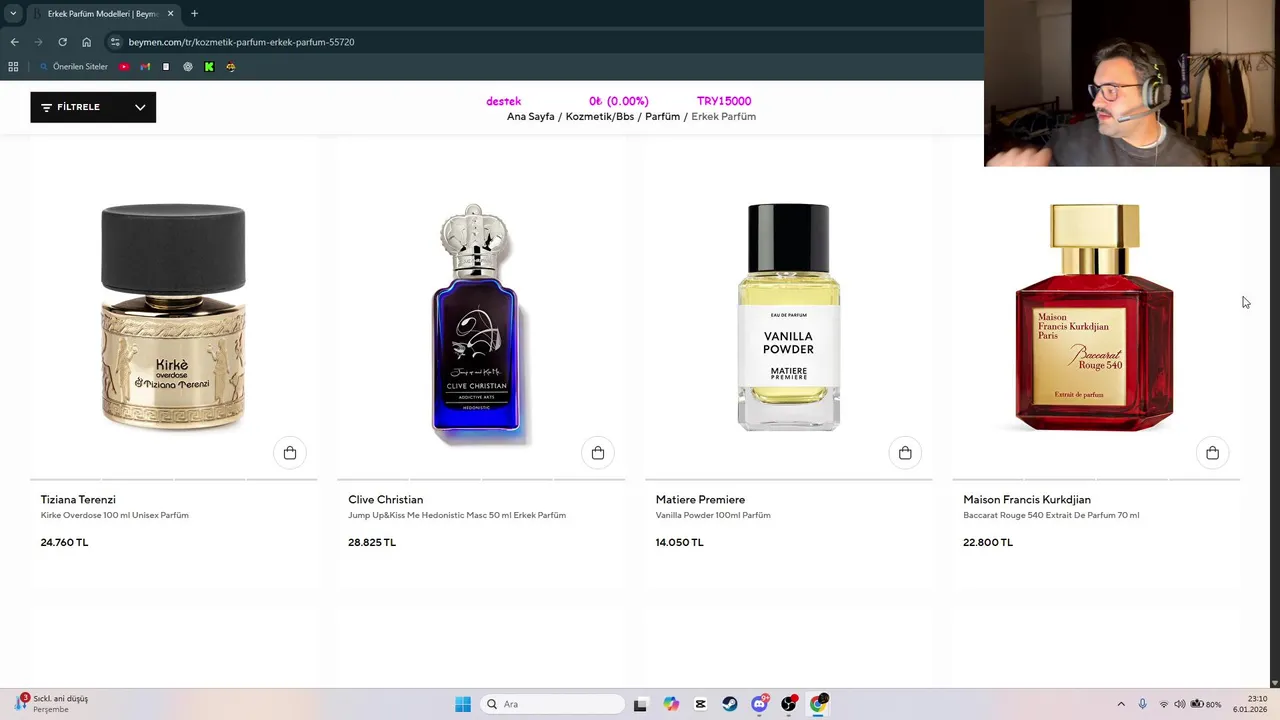Click Baccarat Rouge 540 Extrait product title
The image size is (1280, 720).
[x=1051, y=515]
